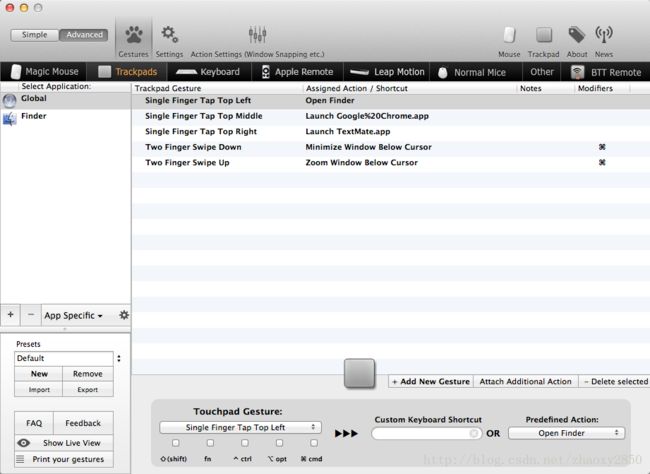
Task: Open the About tag icon
Action: [x=577, y=41]
